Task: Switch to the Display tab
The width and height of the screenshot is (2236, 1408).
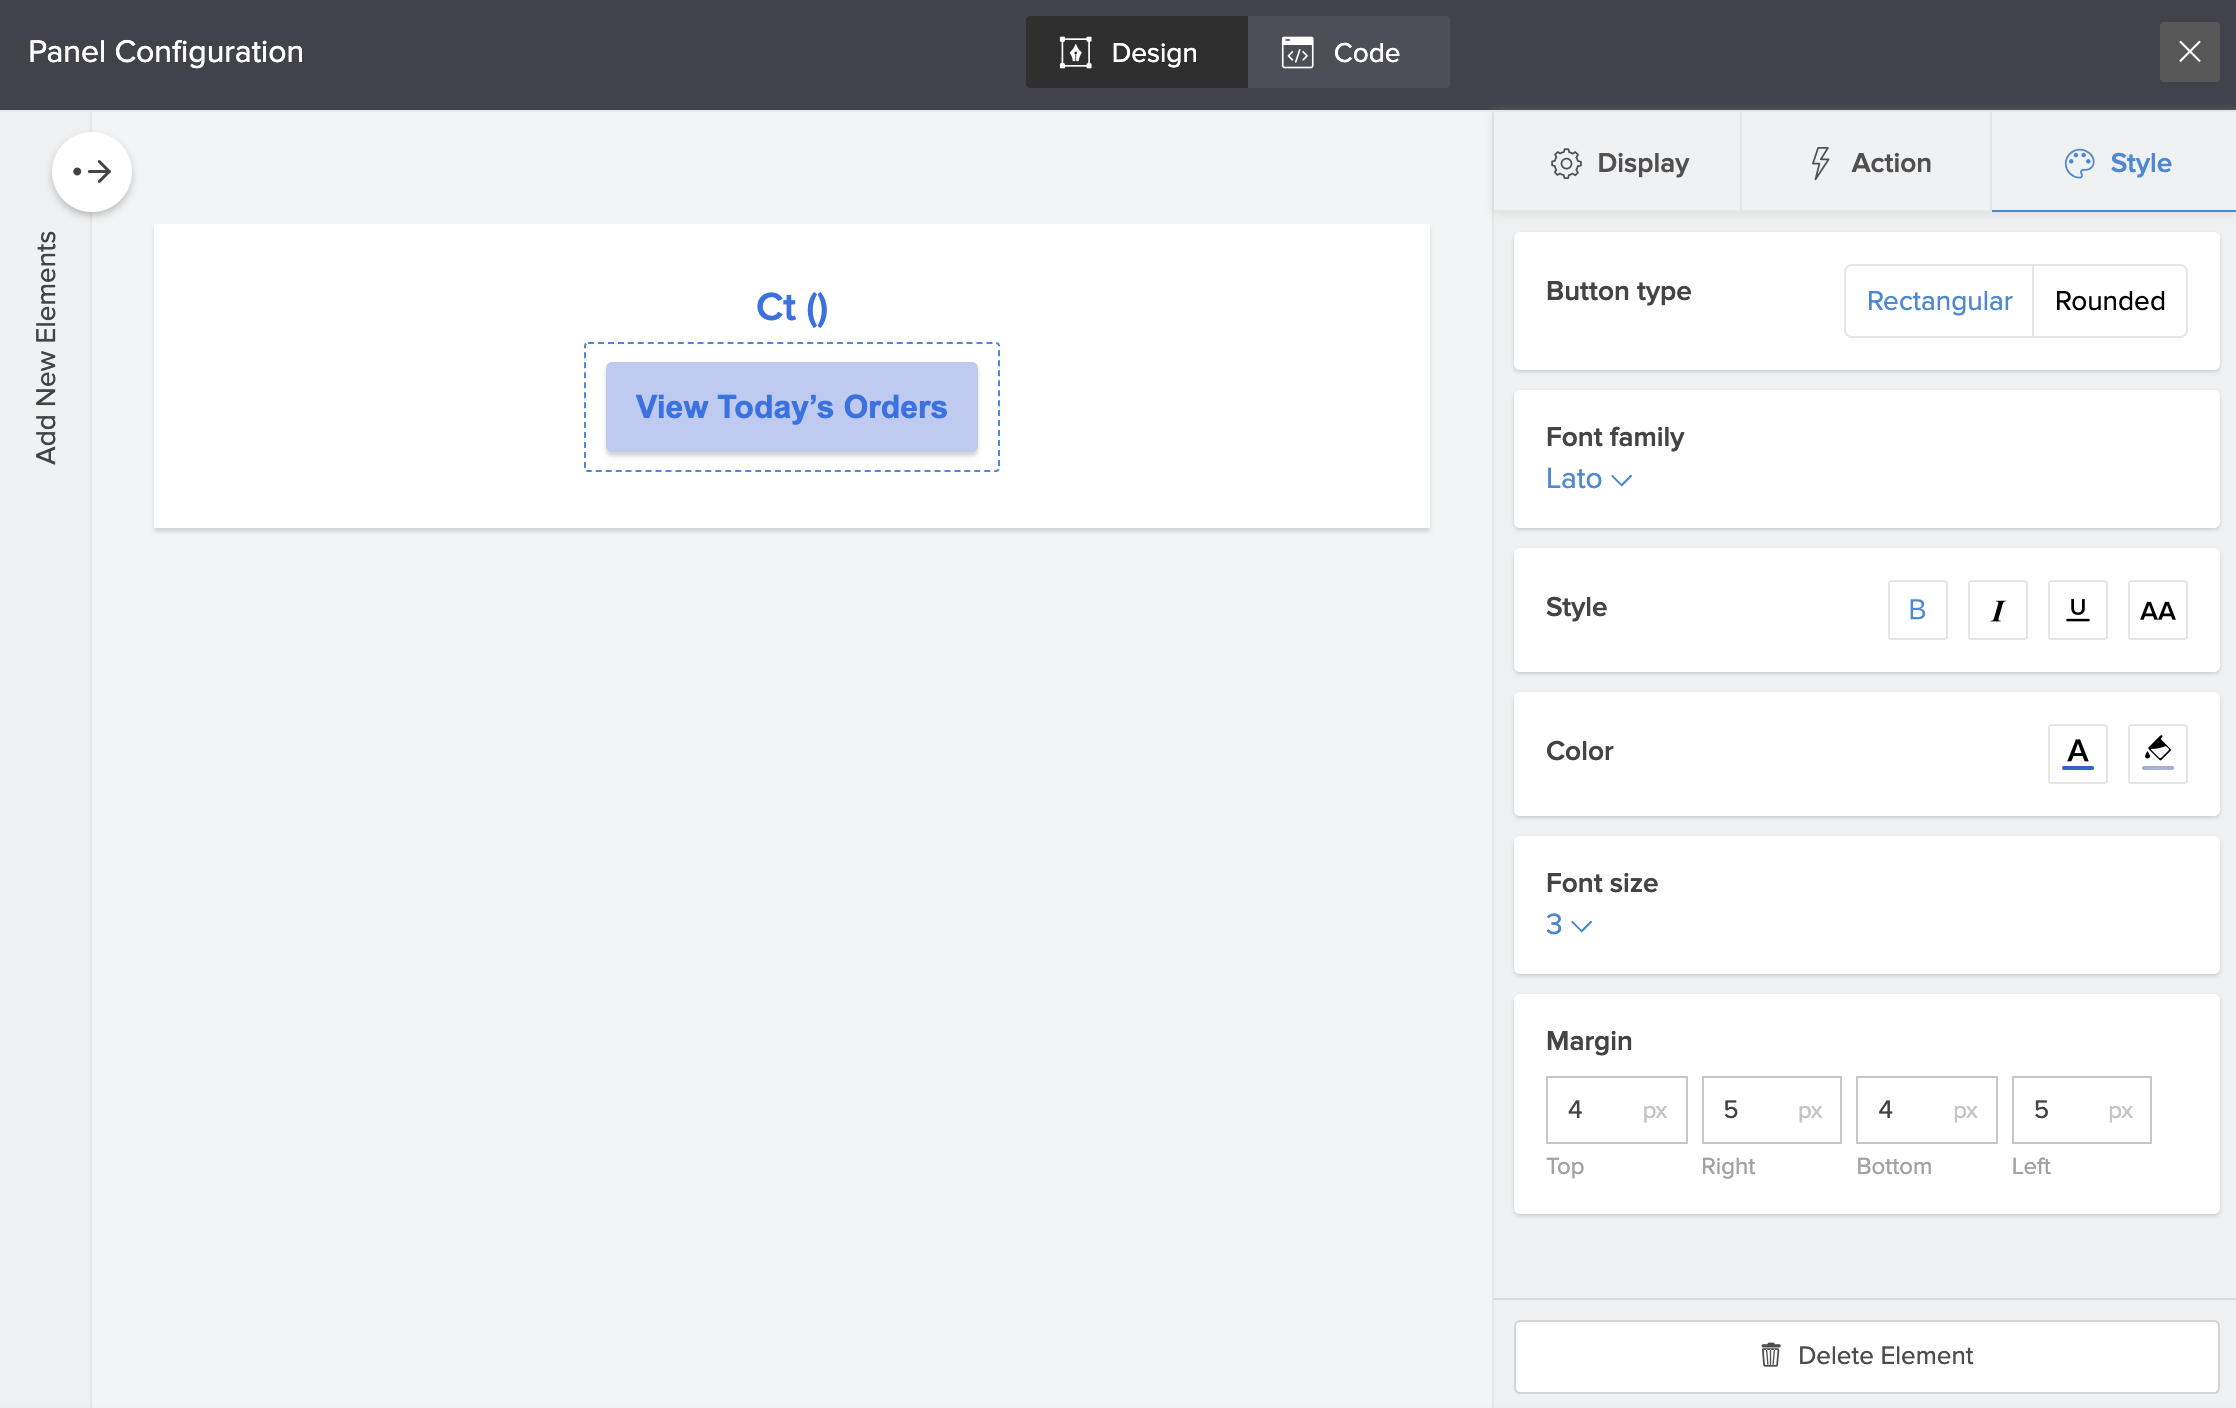Action: (1619, 163)
